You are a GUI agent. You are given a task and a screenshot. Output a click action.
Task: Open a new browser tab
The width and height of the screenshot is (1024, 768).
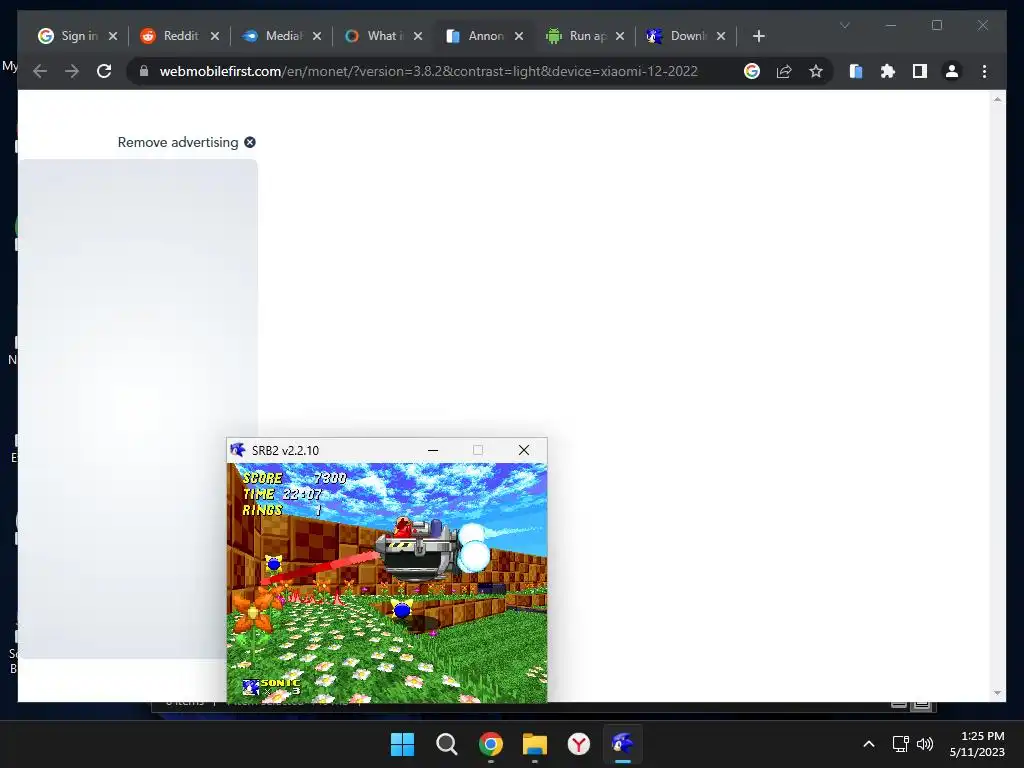click(x=758, y=36)
